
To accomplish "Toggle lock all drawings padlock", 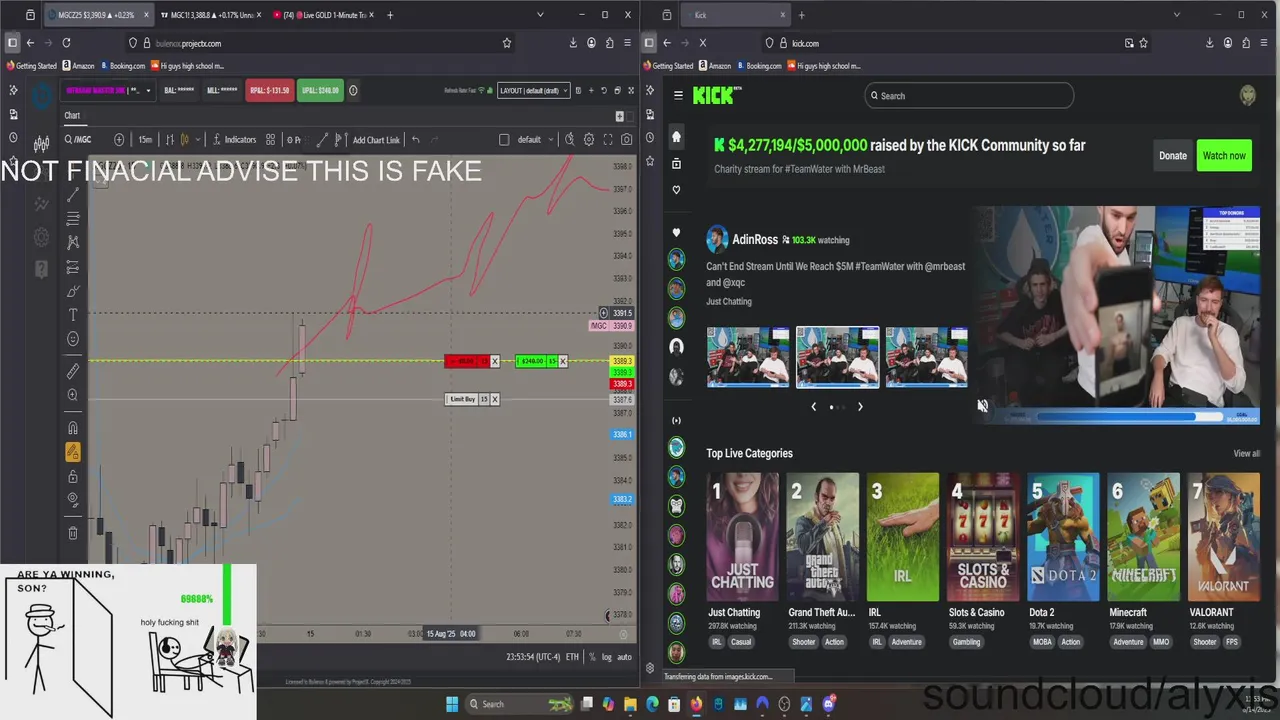I will point(73,477).
